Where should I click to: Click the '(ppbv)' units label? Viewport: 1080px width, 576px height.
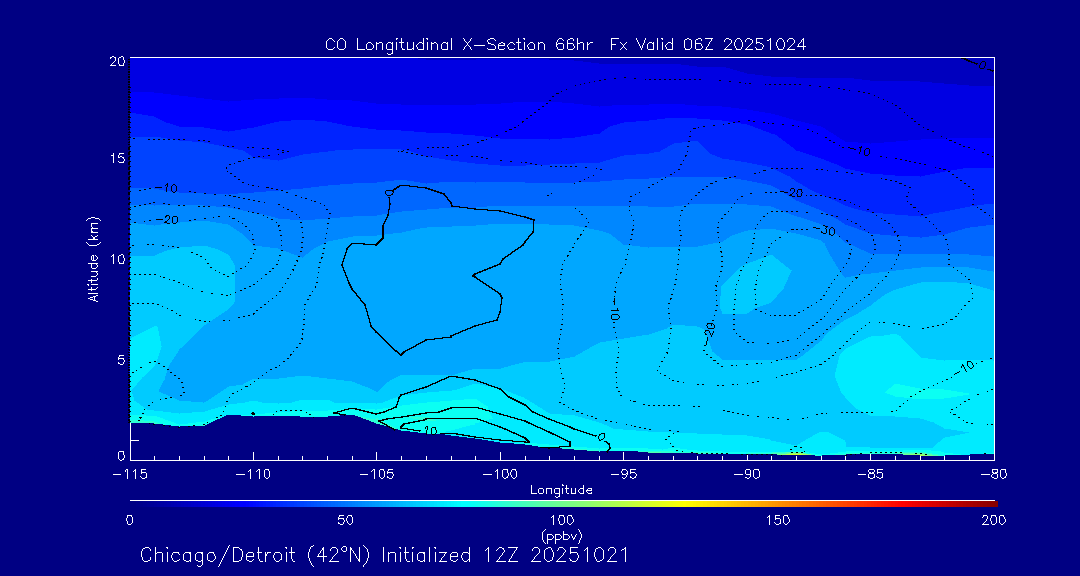tap(561, 535)
